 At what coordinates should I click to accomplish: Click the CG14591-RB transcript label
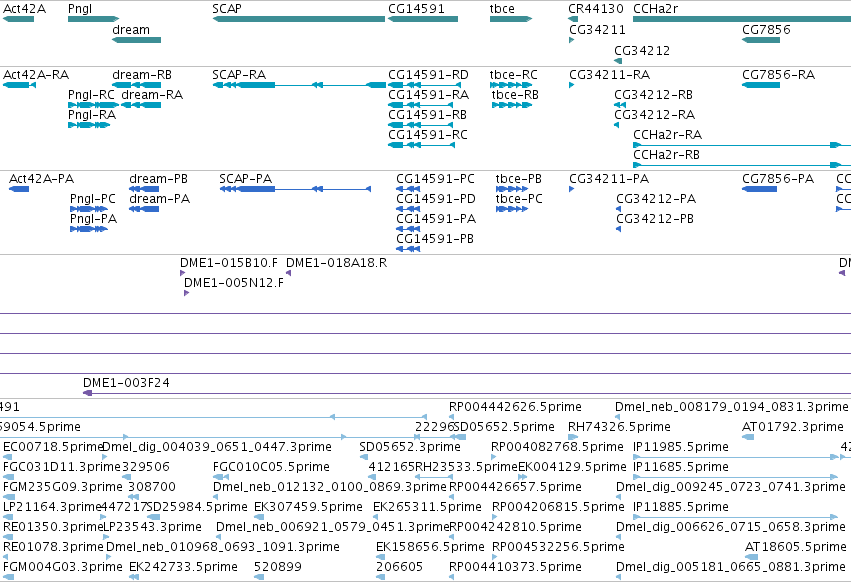coord(428,115)
